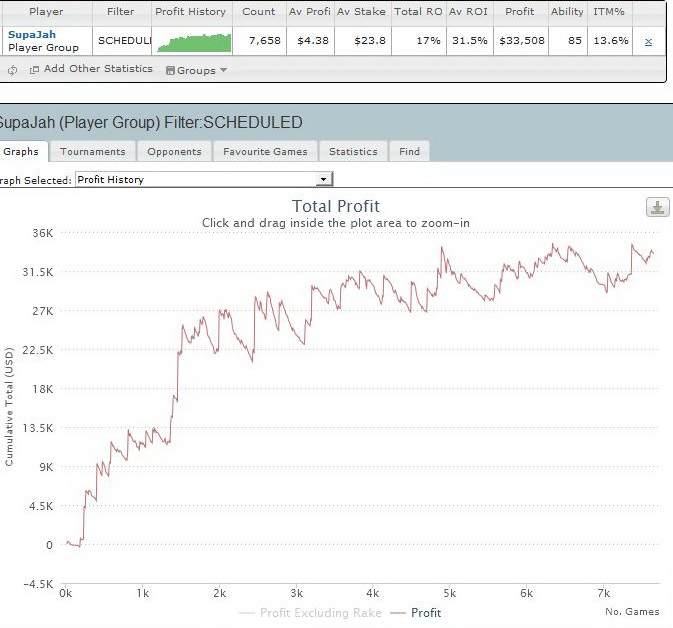The image size is (673, 628).
Task: Remove the SupaJah row with the x link
Action: [648, 41]
